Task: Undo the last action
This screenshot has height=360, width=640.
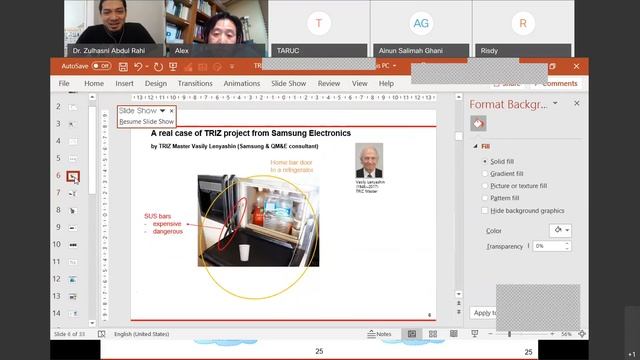Action: point(138,66)
